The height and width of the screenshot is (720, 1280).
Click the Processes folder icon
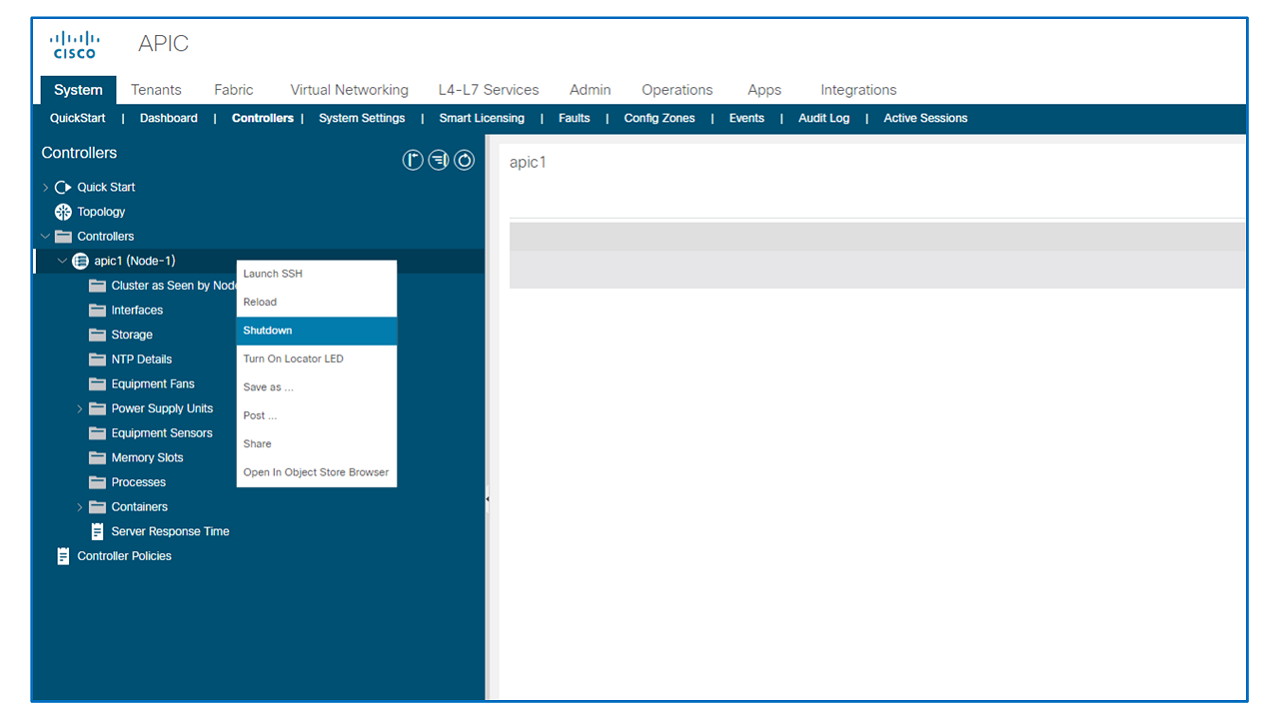(x=97, y=482)
